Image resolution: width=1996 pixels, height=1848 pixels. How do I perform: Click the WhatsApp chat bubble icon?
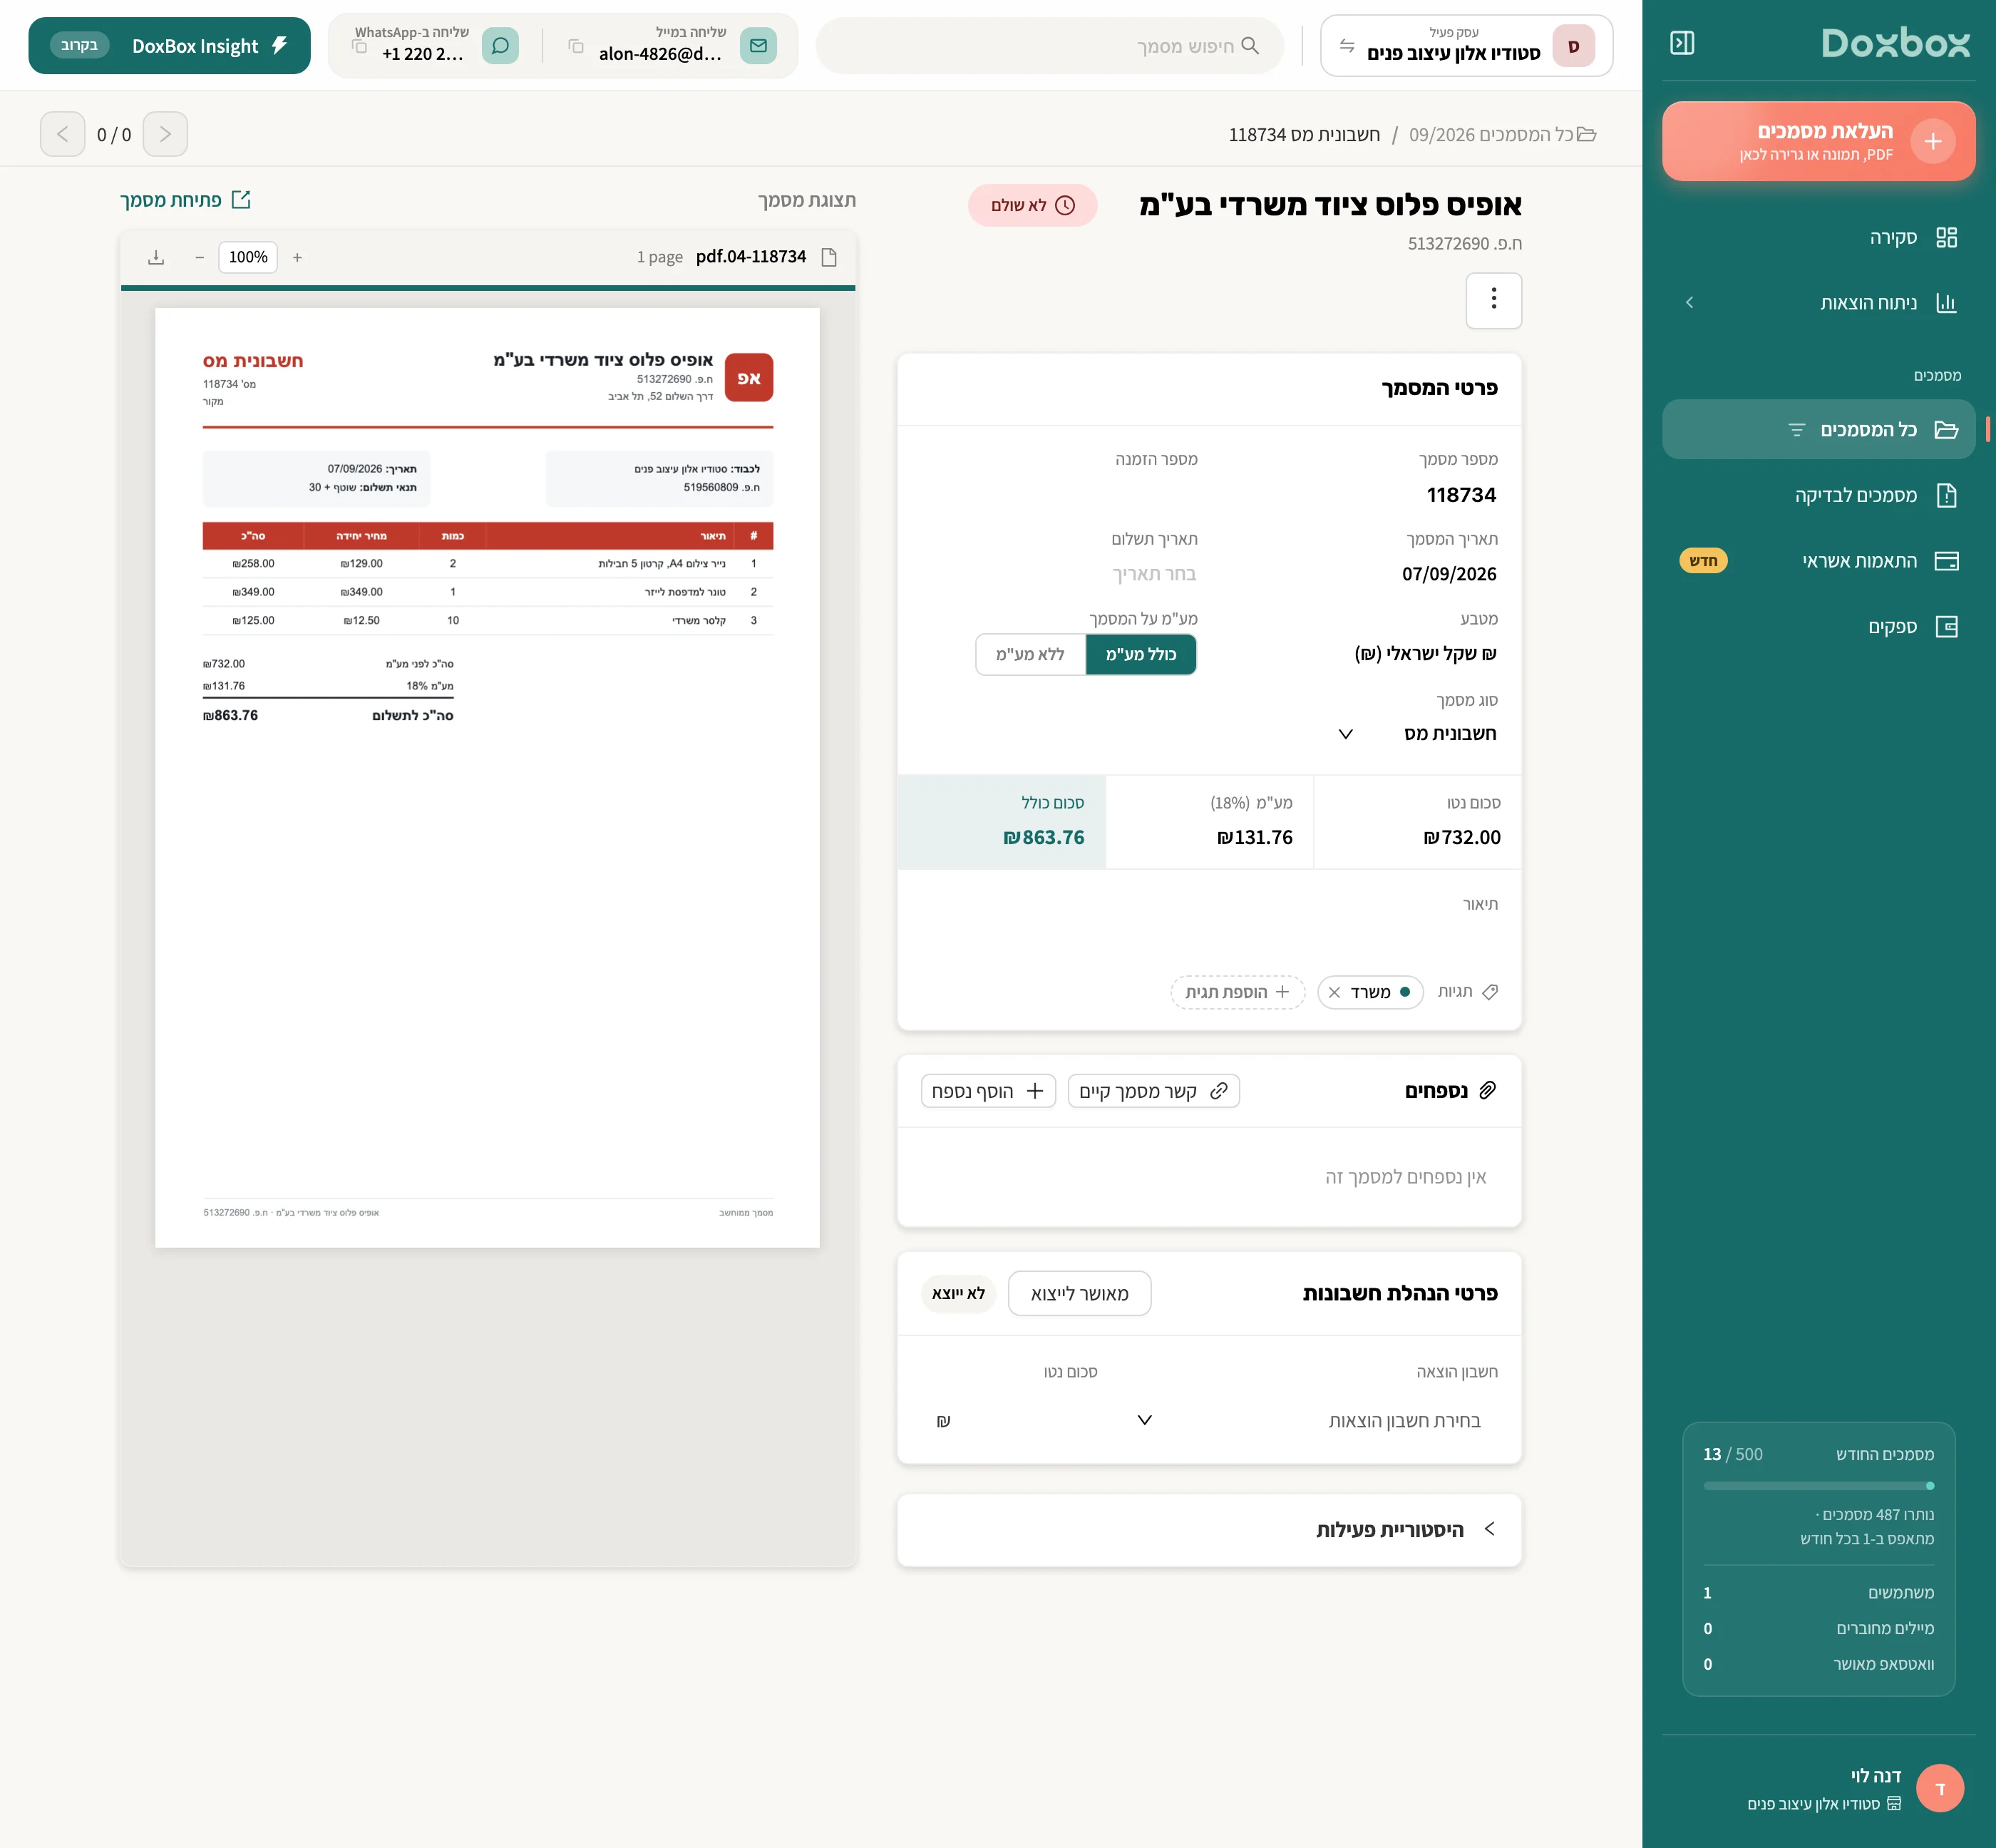tap(500, 46)
